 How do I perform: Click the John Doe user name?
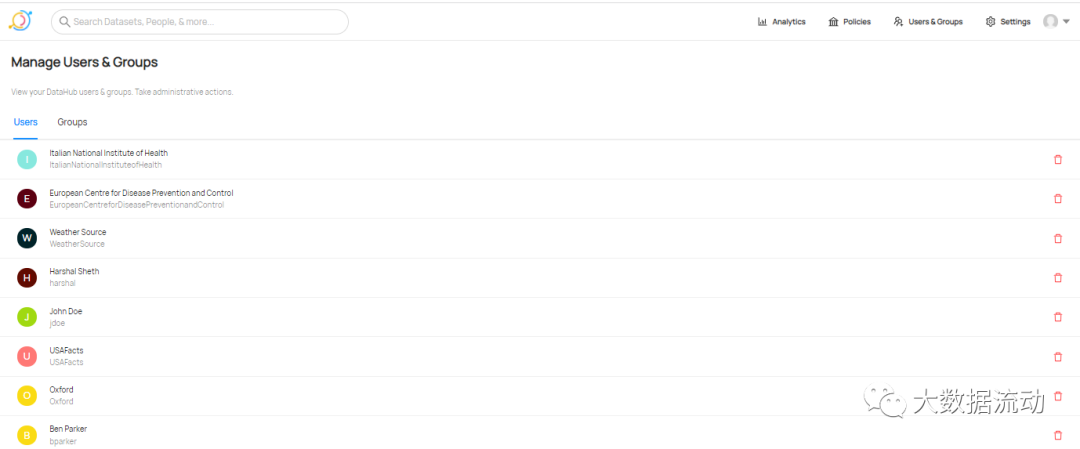pos(65,311)
